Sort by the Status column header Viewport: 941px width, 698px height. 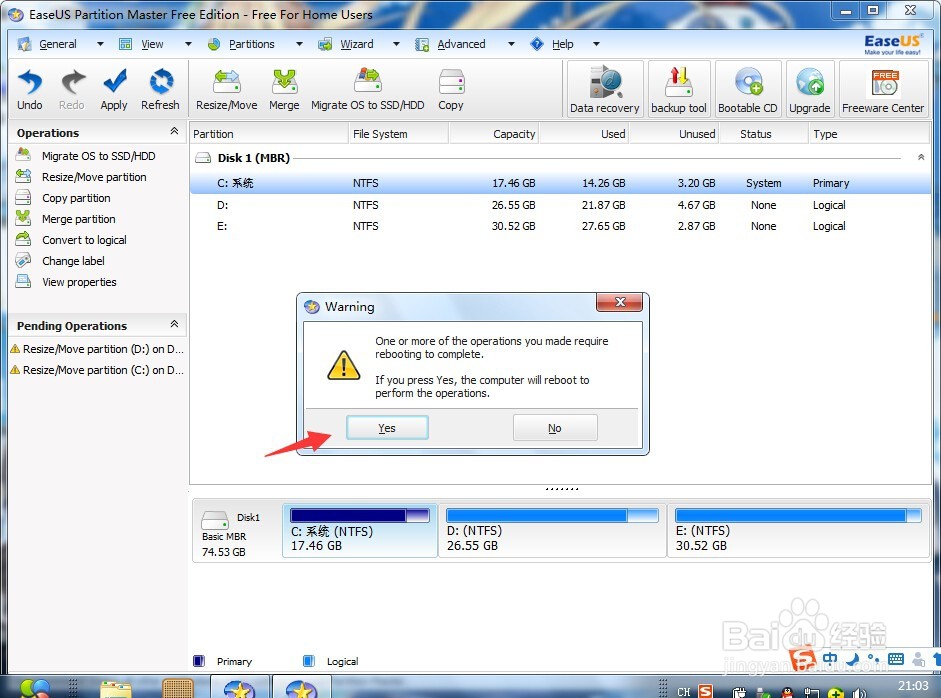pyautogui.click(x=764, y=134)
